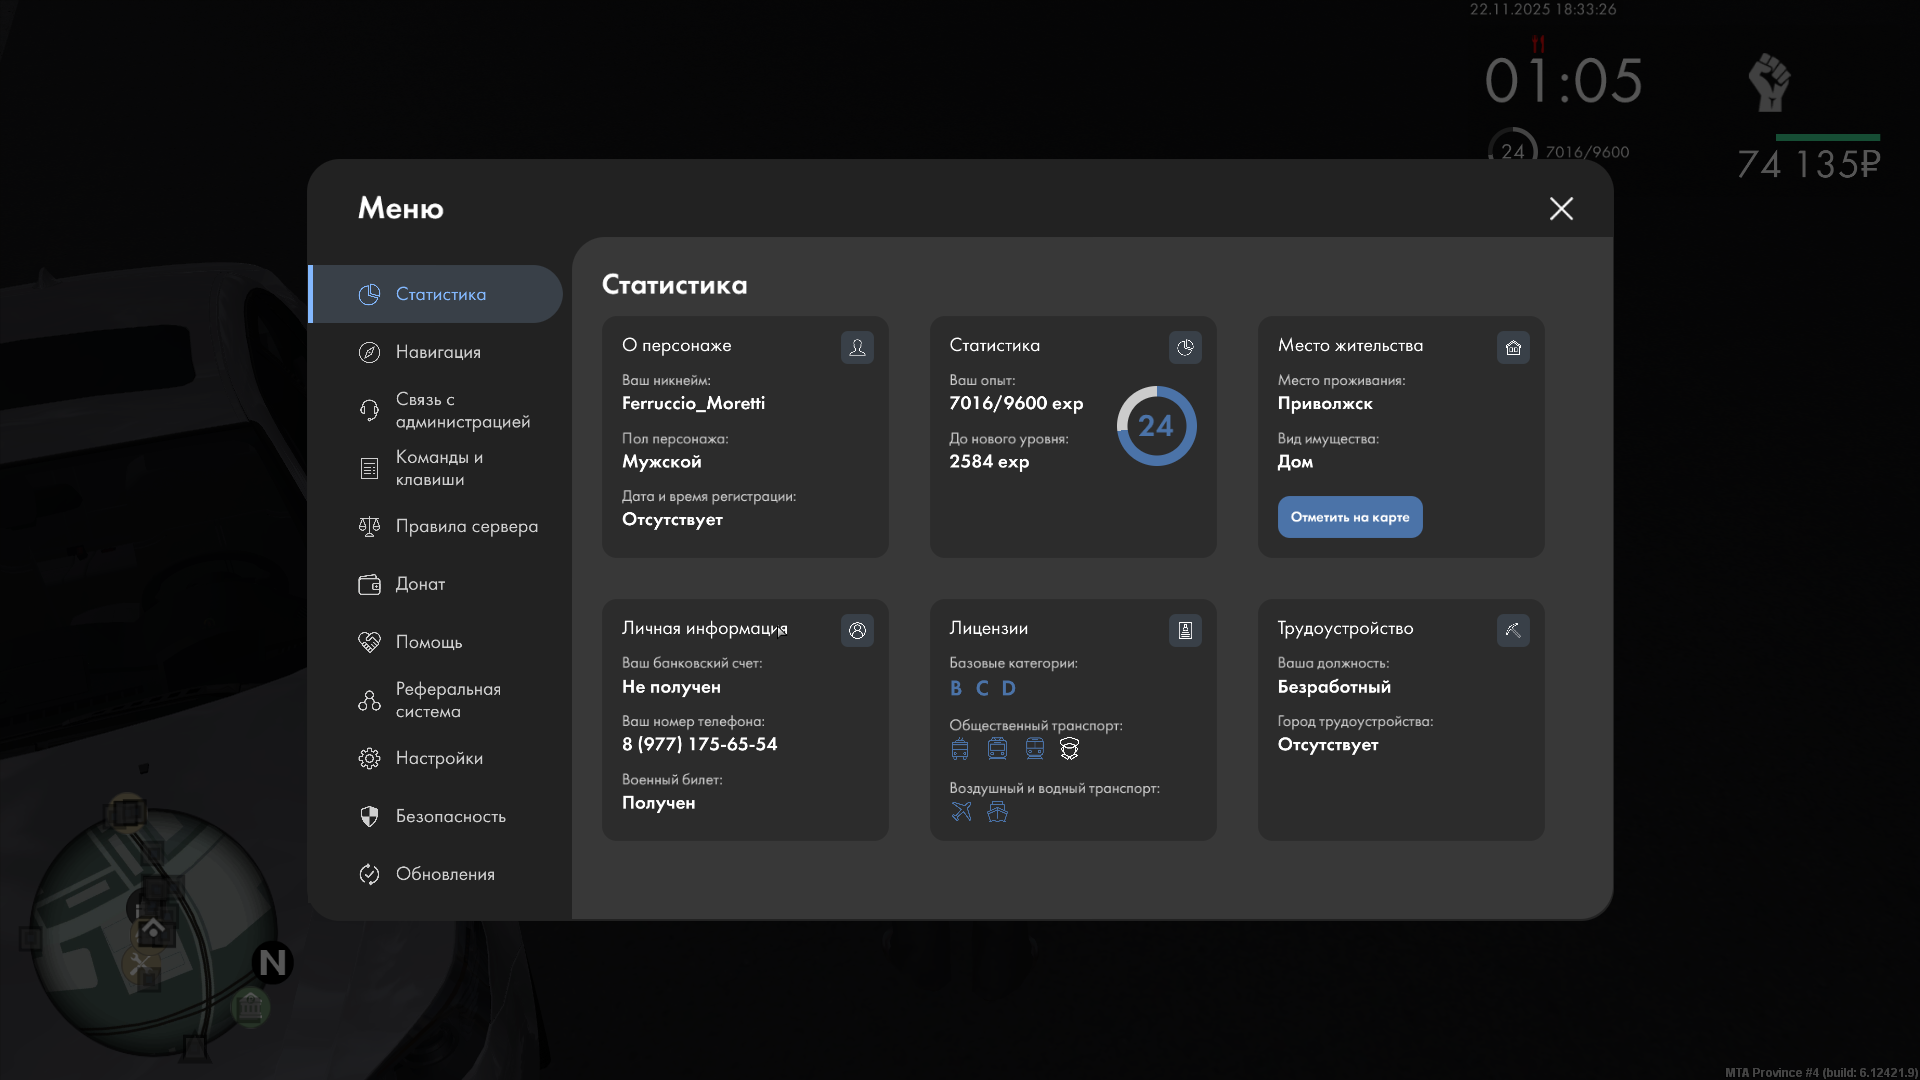Click the person icon in О персонаже card
The height and width of the screenshot is (1080, 1920).
coord(857,347)
